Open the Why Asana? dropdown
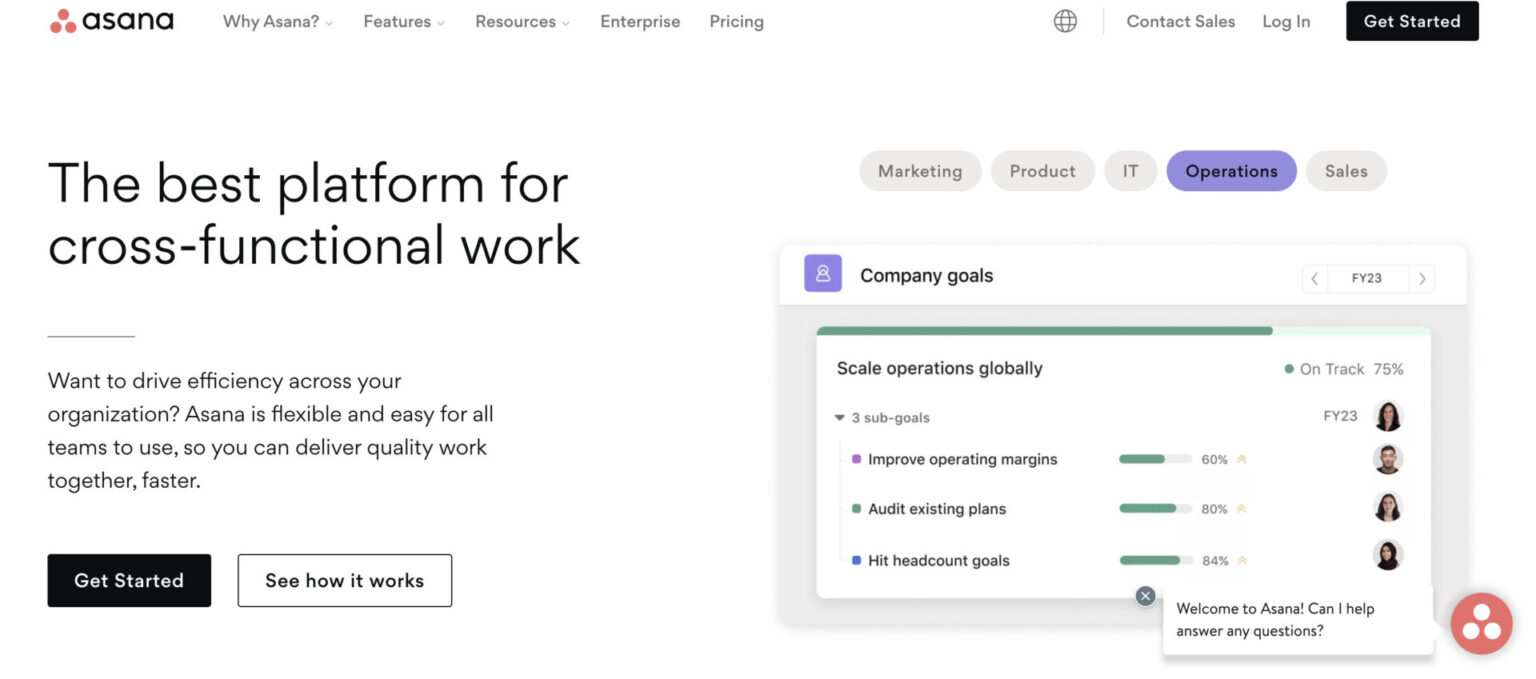Viewport: 1536px width, 679px height. pos(277,20)
